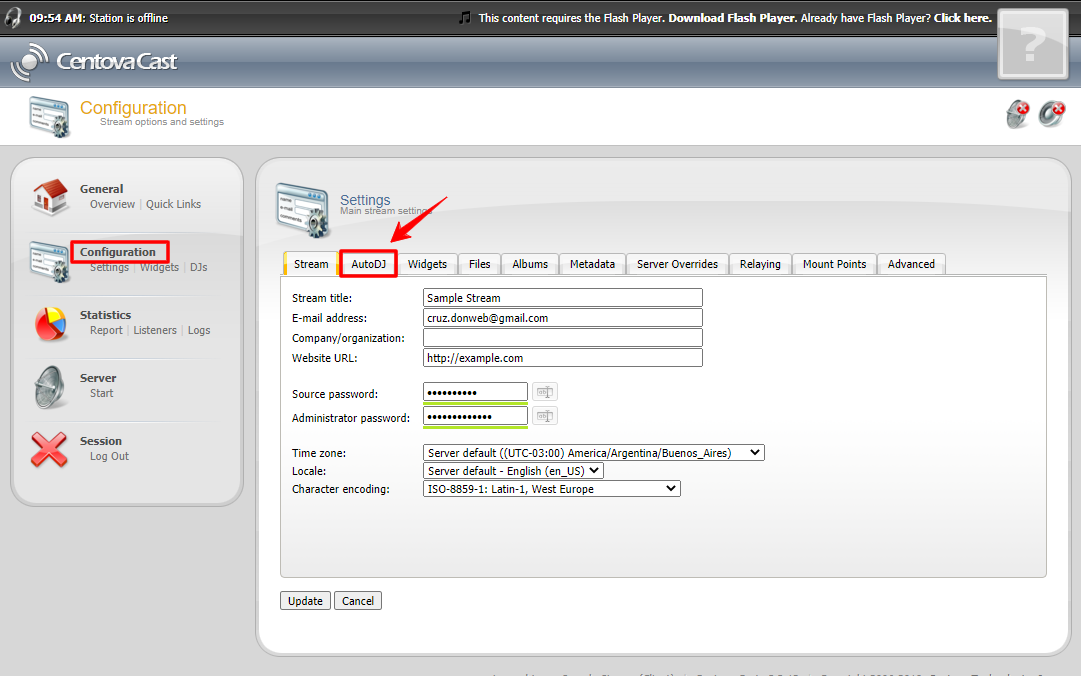Switch to the AutoDJ tab
The height and width of the screenshot is (676, 1081).
click(368, 264)
